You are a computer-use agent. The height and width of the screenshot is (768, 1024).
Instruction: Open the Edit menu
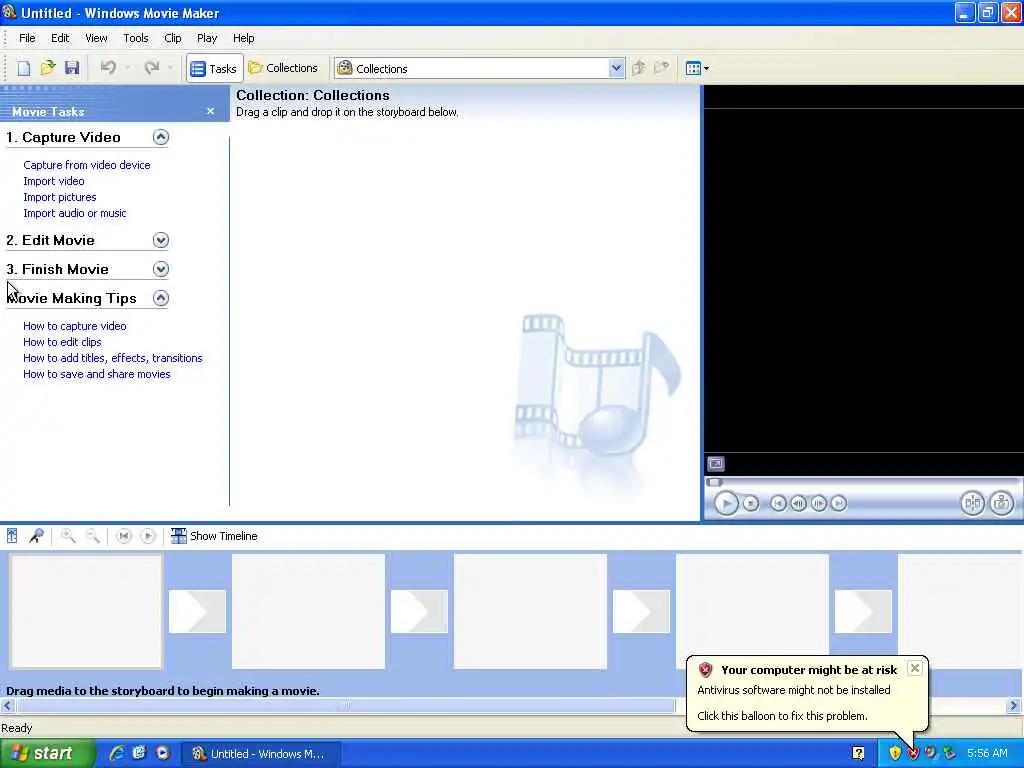pos(60,38)
